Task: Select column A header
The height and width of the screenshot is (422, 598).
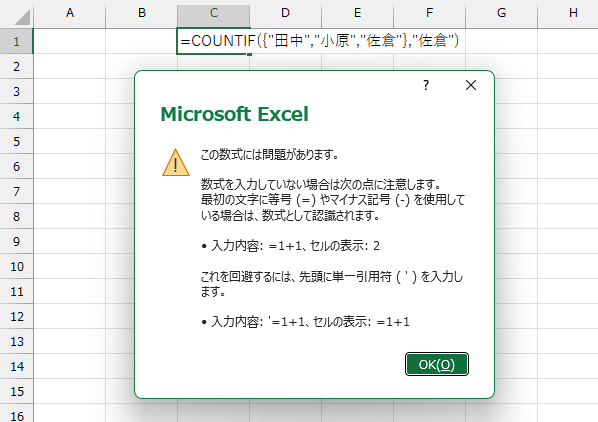Action: point(69,14)
